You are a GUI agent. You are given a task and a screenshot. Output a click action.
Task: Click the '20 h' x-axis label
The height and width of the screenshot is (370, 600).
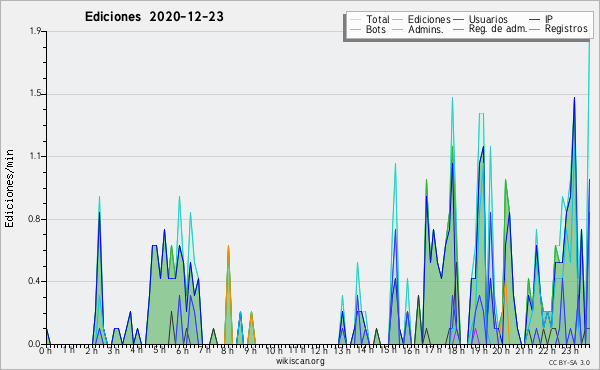click(501, 350)
